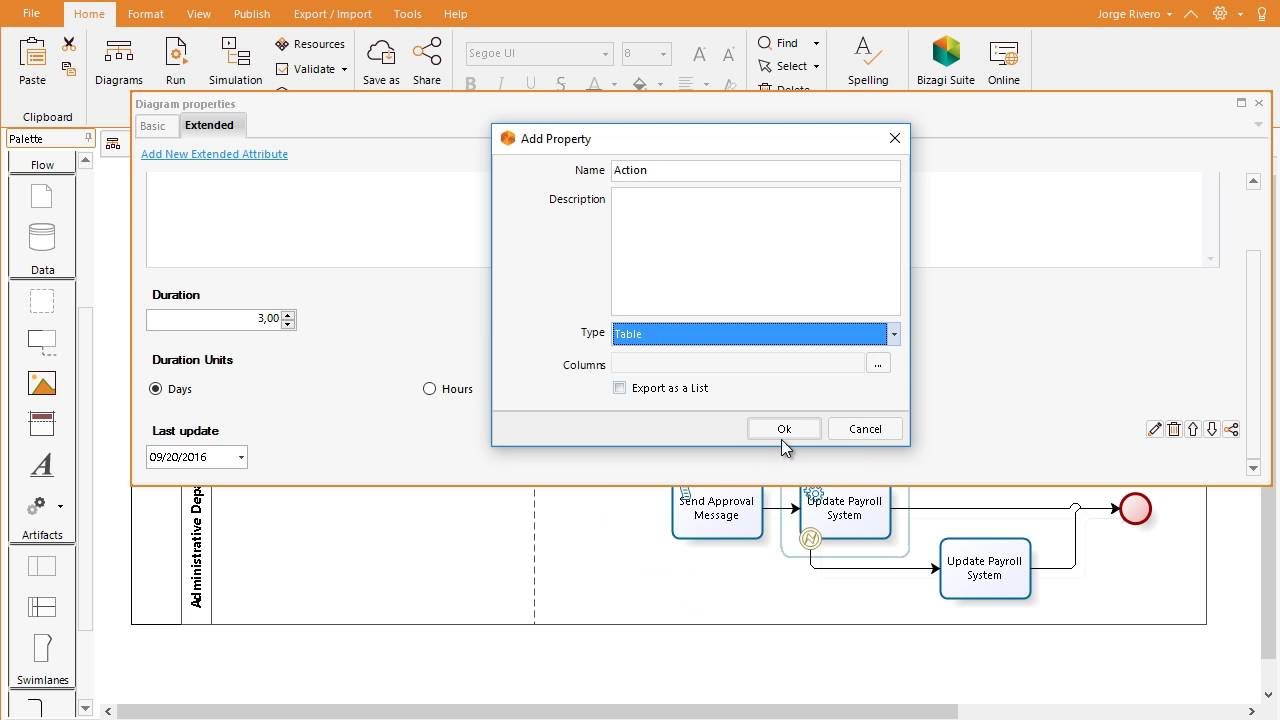This screenshot has width=1280, height=720.
Task: Cancel the Add Property dialog
Action: 865,429
